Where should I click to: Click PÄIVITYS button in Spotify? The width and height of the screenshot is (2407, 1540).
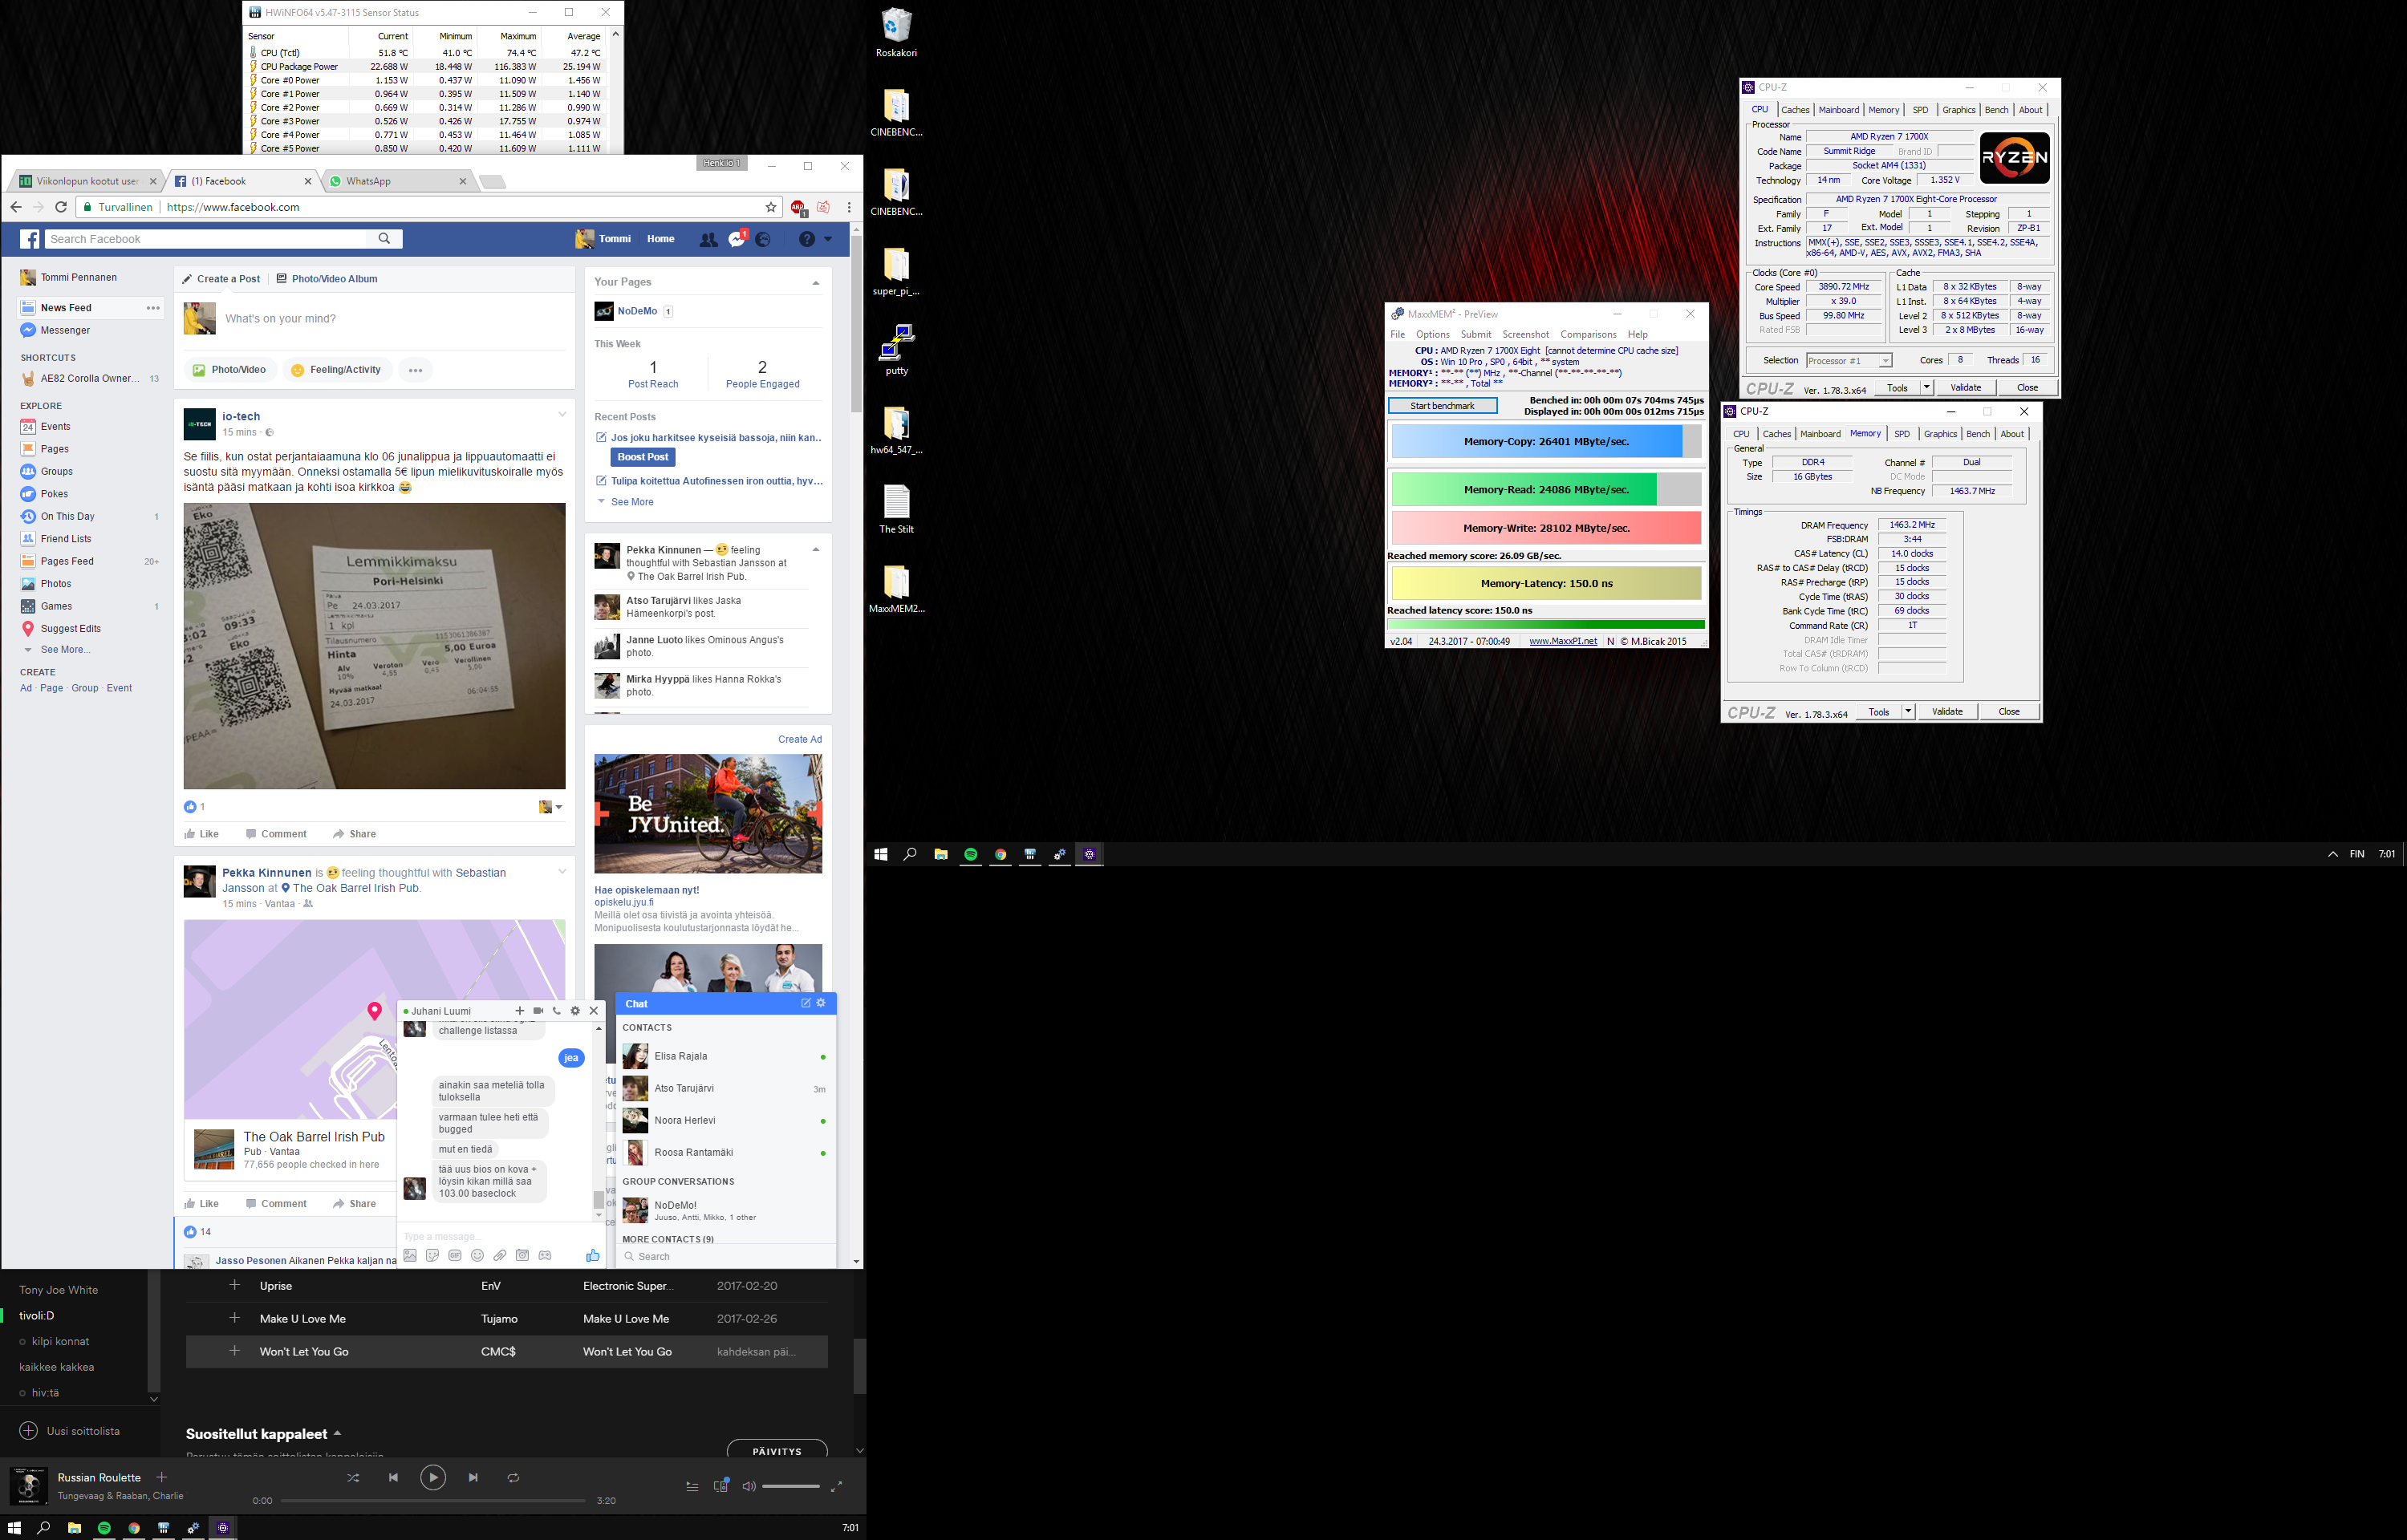pos(777,1450)
